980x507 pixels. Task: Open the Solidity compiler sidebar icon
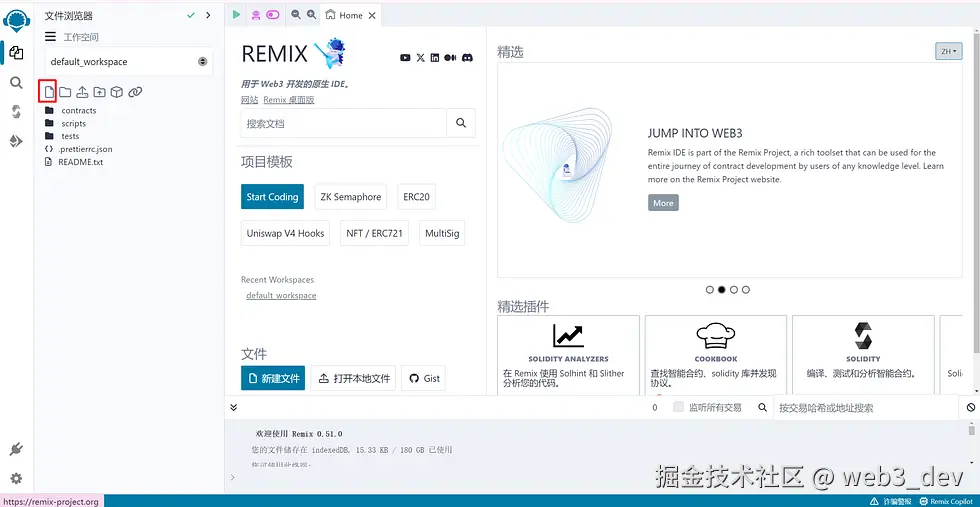16,112
